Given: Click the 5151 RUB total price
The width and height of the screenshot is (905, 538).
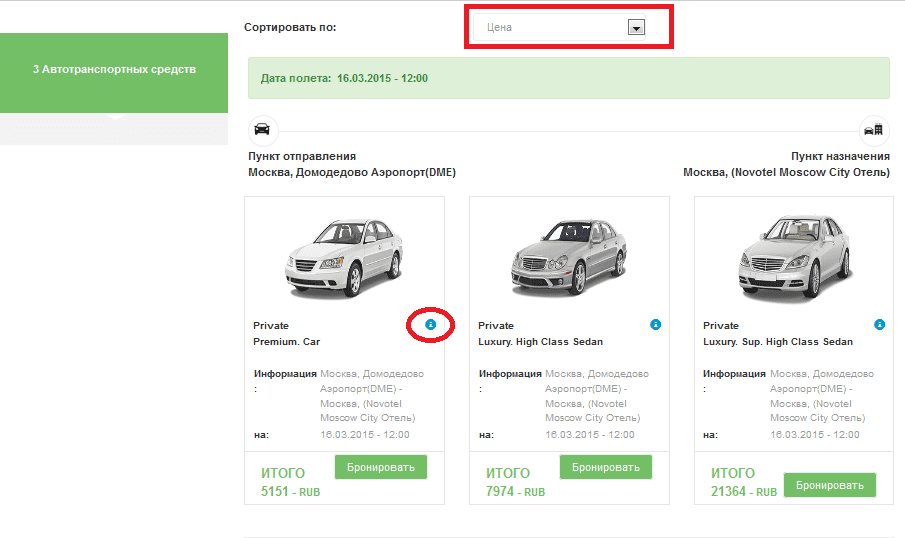Looking at the screenshot, I should point(290,492).
